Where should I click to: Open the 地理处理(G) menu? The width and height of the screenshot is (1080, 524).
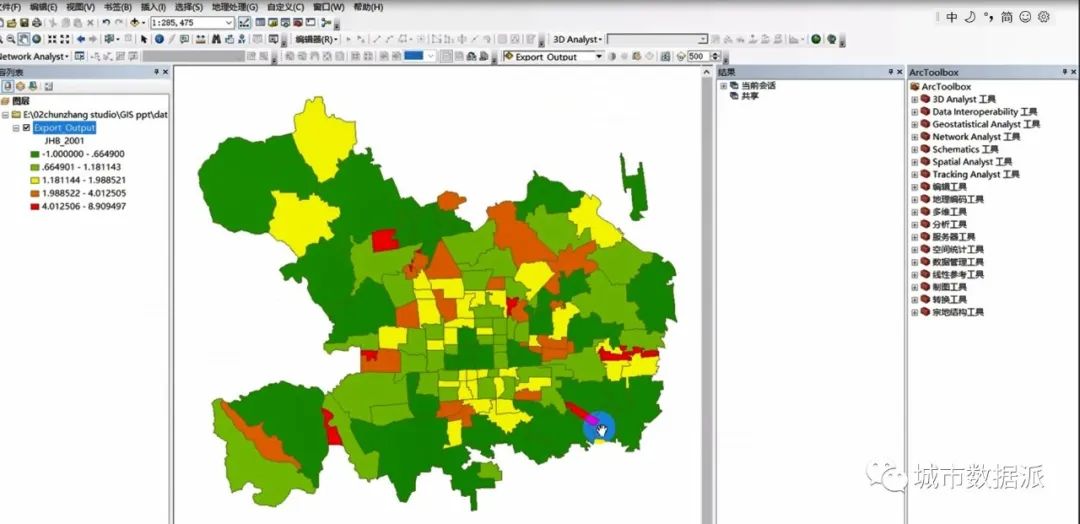234,7
